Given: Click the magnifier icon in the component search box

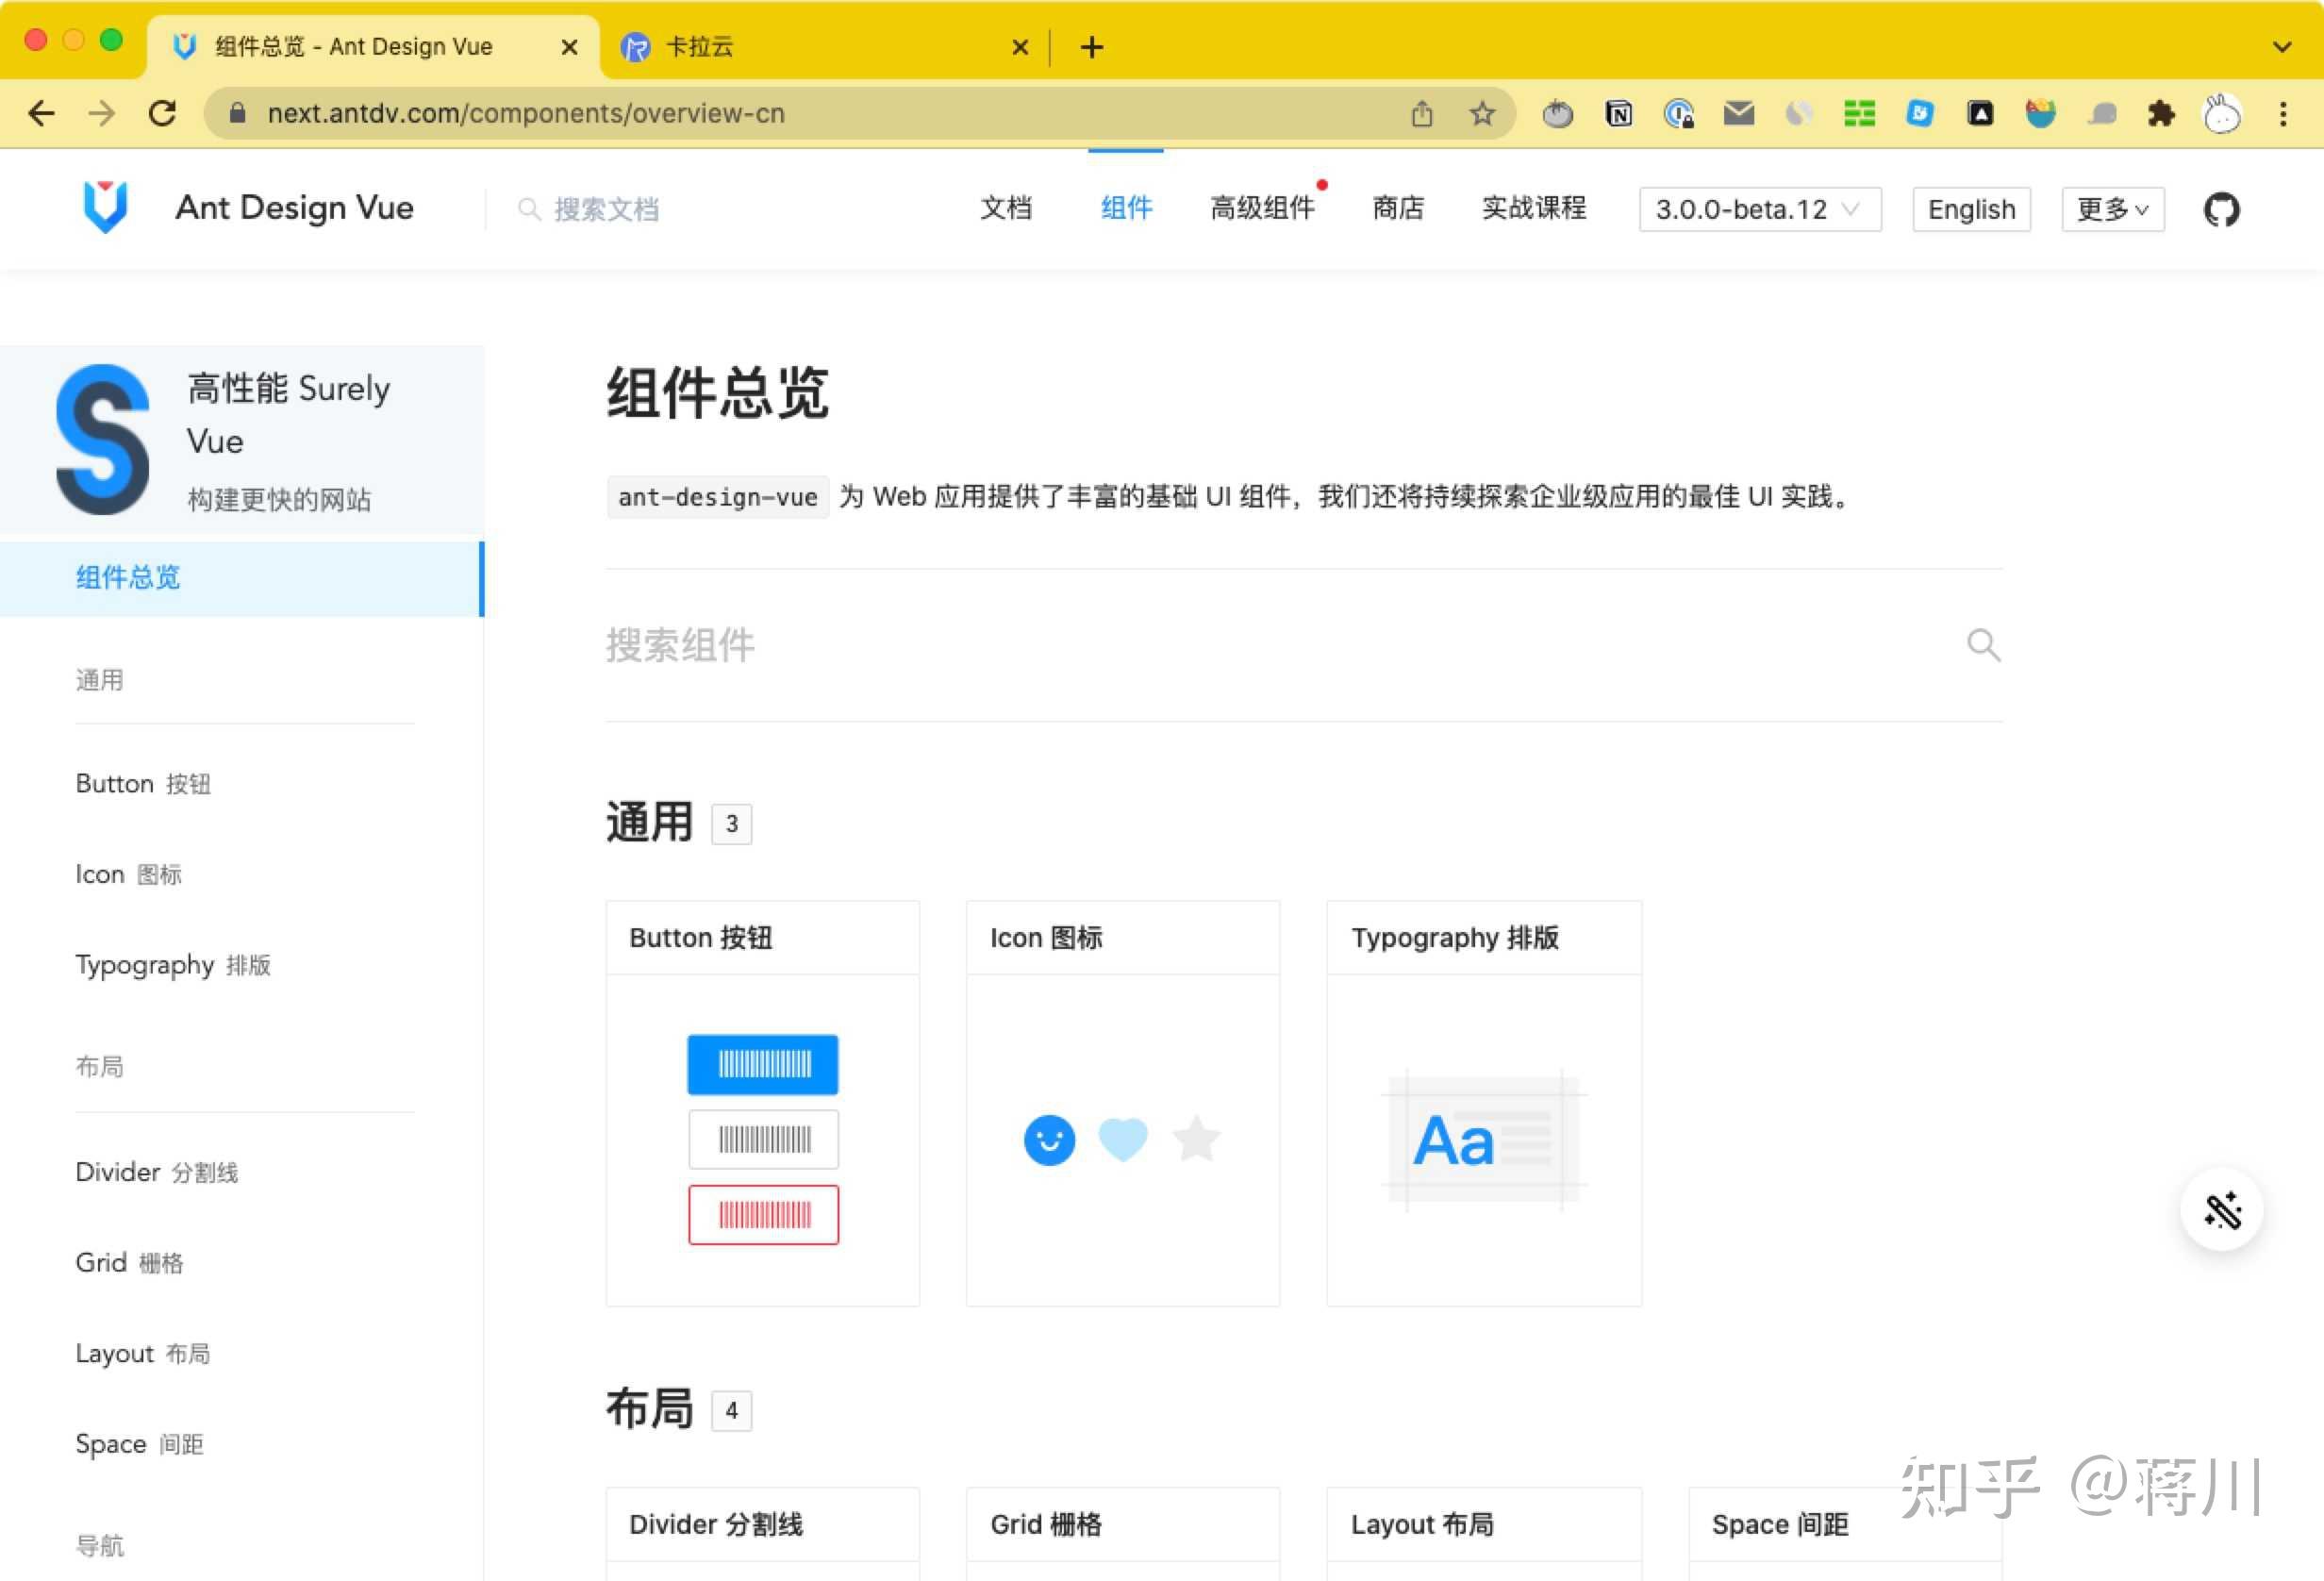Looking at the screenshot, I should coord(1984,645).
